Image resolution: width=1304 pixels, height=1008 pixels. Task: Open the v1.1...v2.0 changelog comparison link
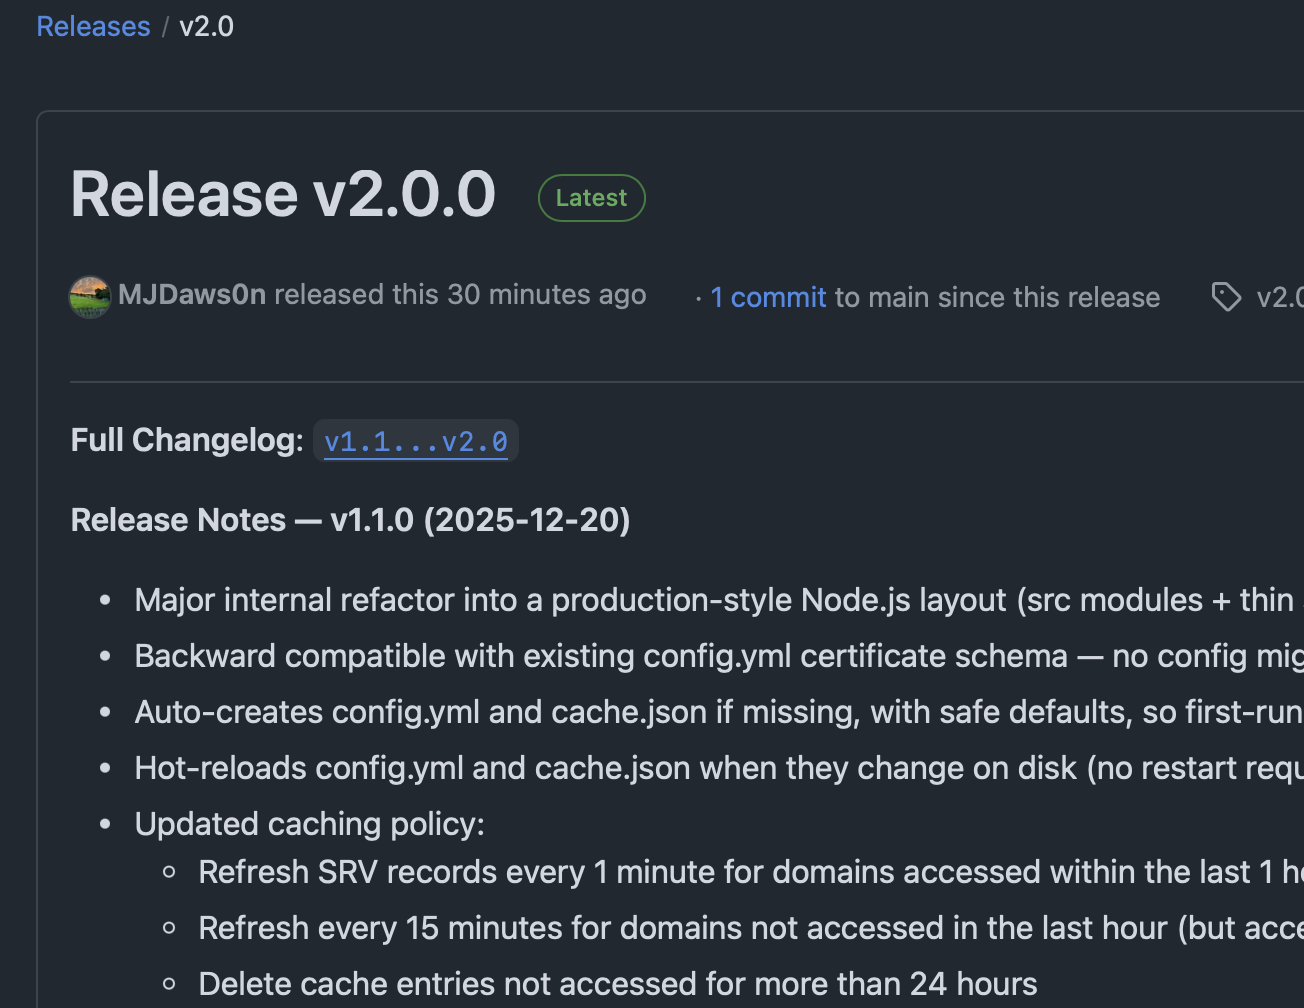tap(416, 441)
